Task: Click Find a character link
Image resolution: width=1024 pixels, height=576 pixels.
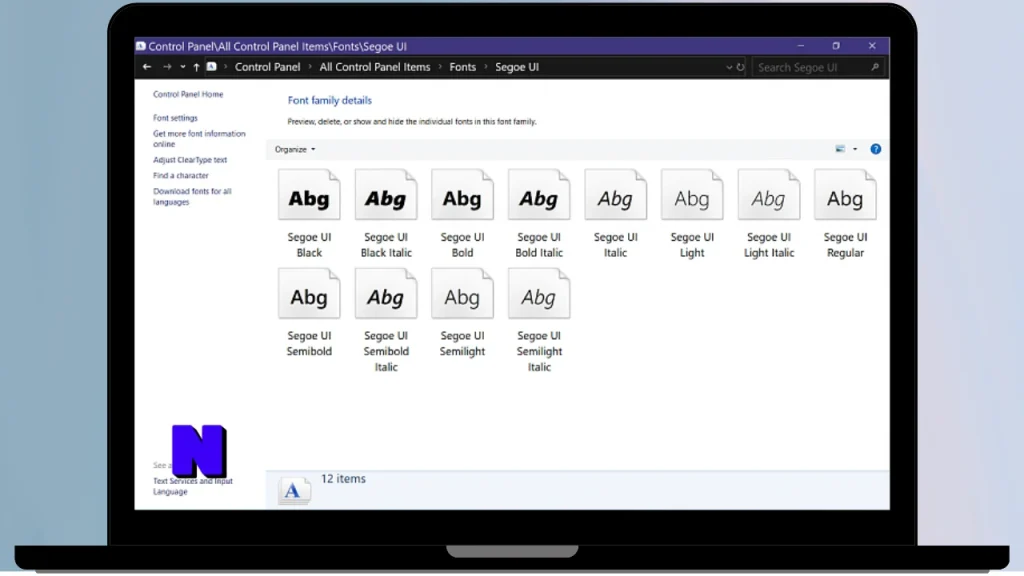Action: point(181,175)
